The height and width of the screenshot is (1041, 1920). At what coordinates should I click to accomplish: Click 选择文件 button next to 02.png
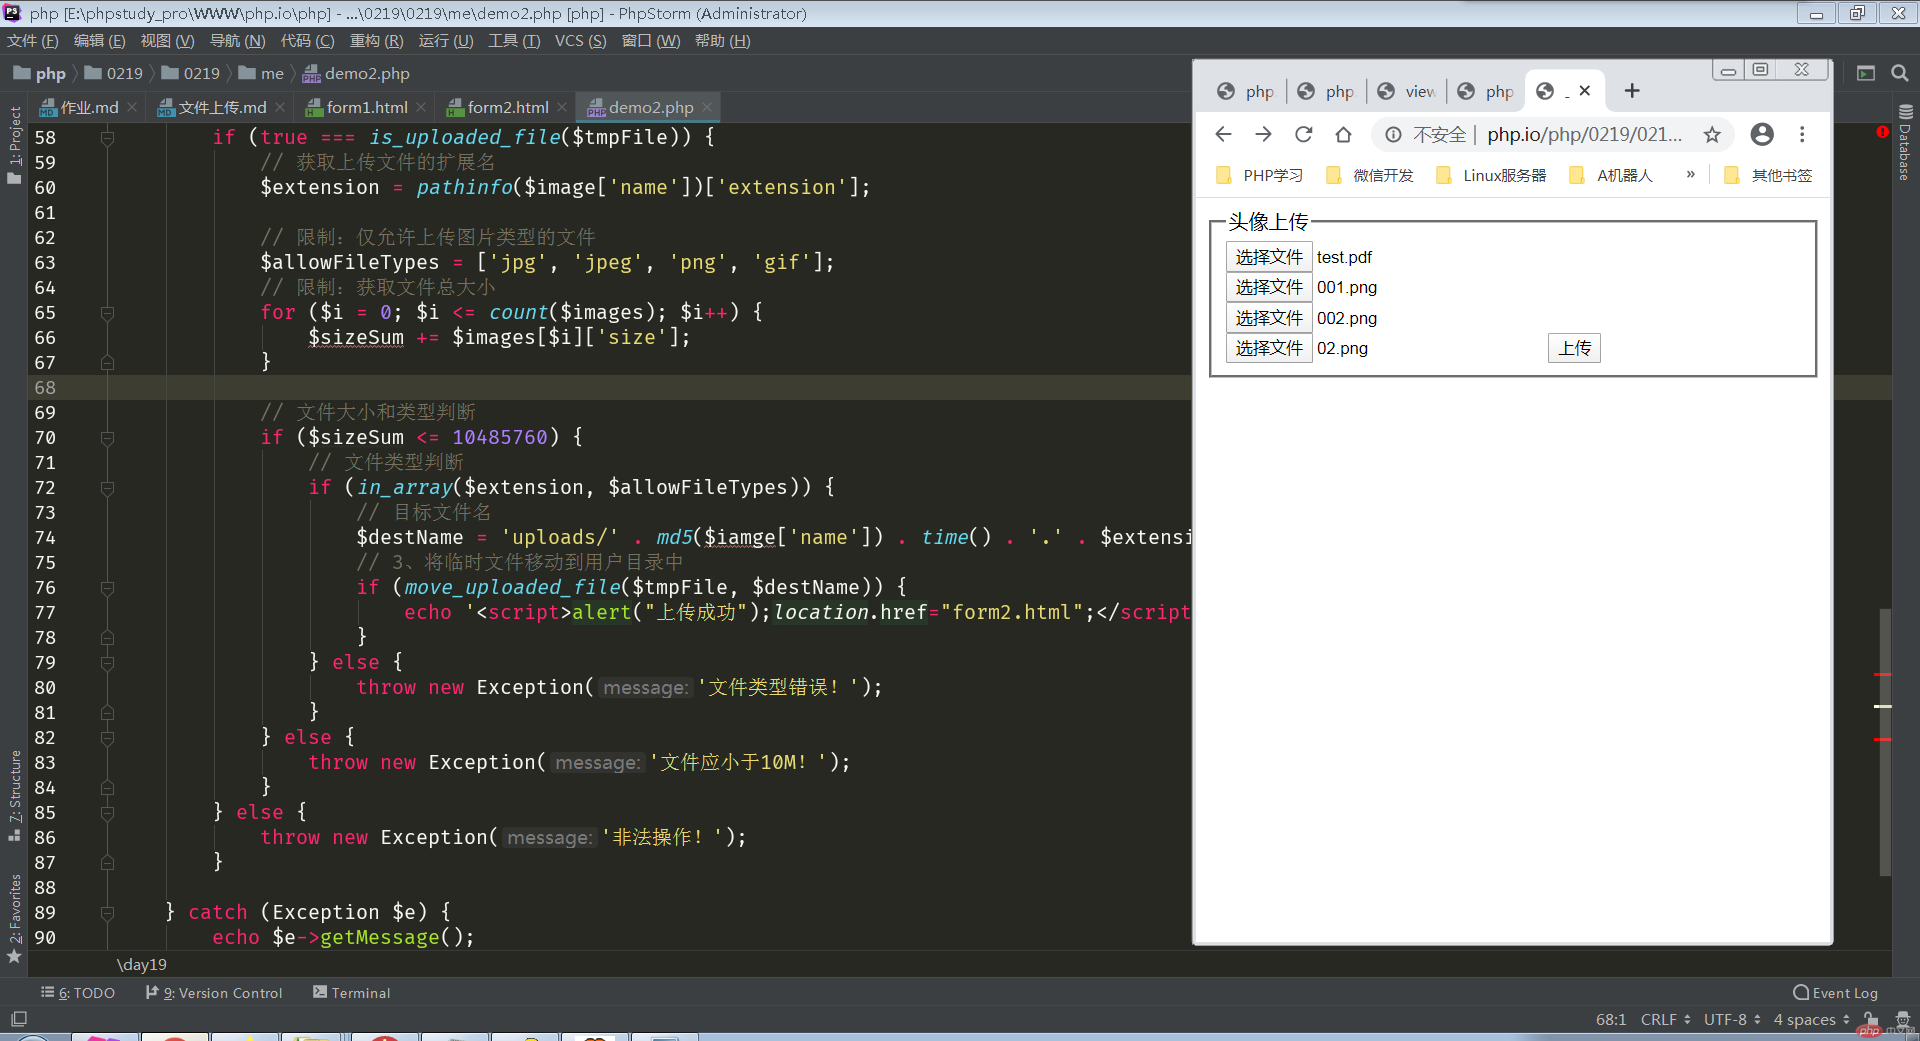(1269, 348)
